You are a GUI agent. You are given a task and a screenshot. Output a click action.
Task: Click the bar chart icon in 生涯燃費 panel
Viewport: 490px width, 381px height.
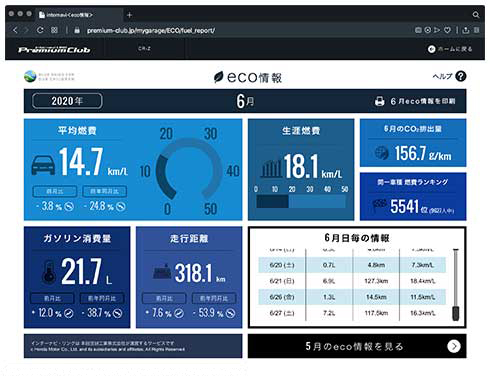271,169
